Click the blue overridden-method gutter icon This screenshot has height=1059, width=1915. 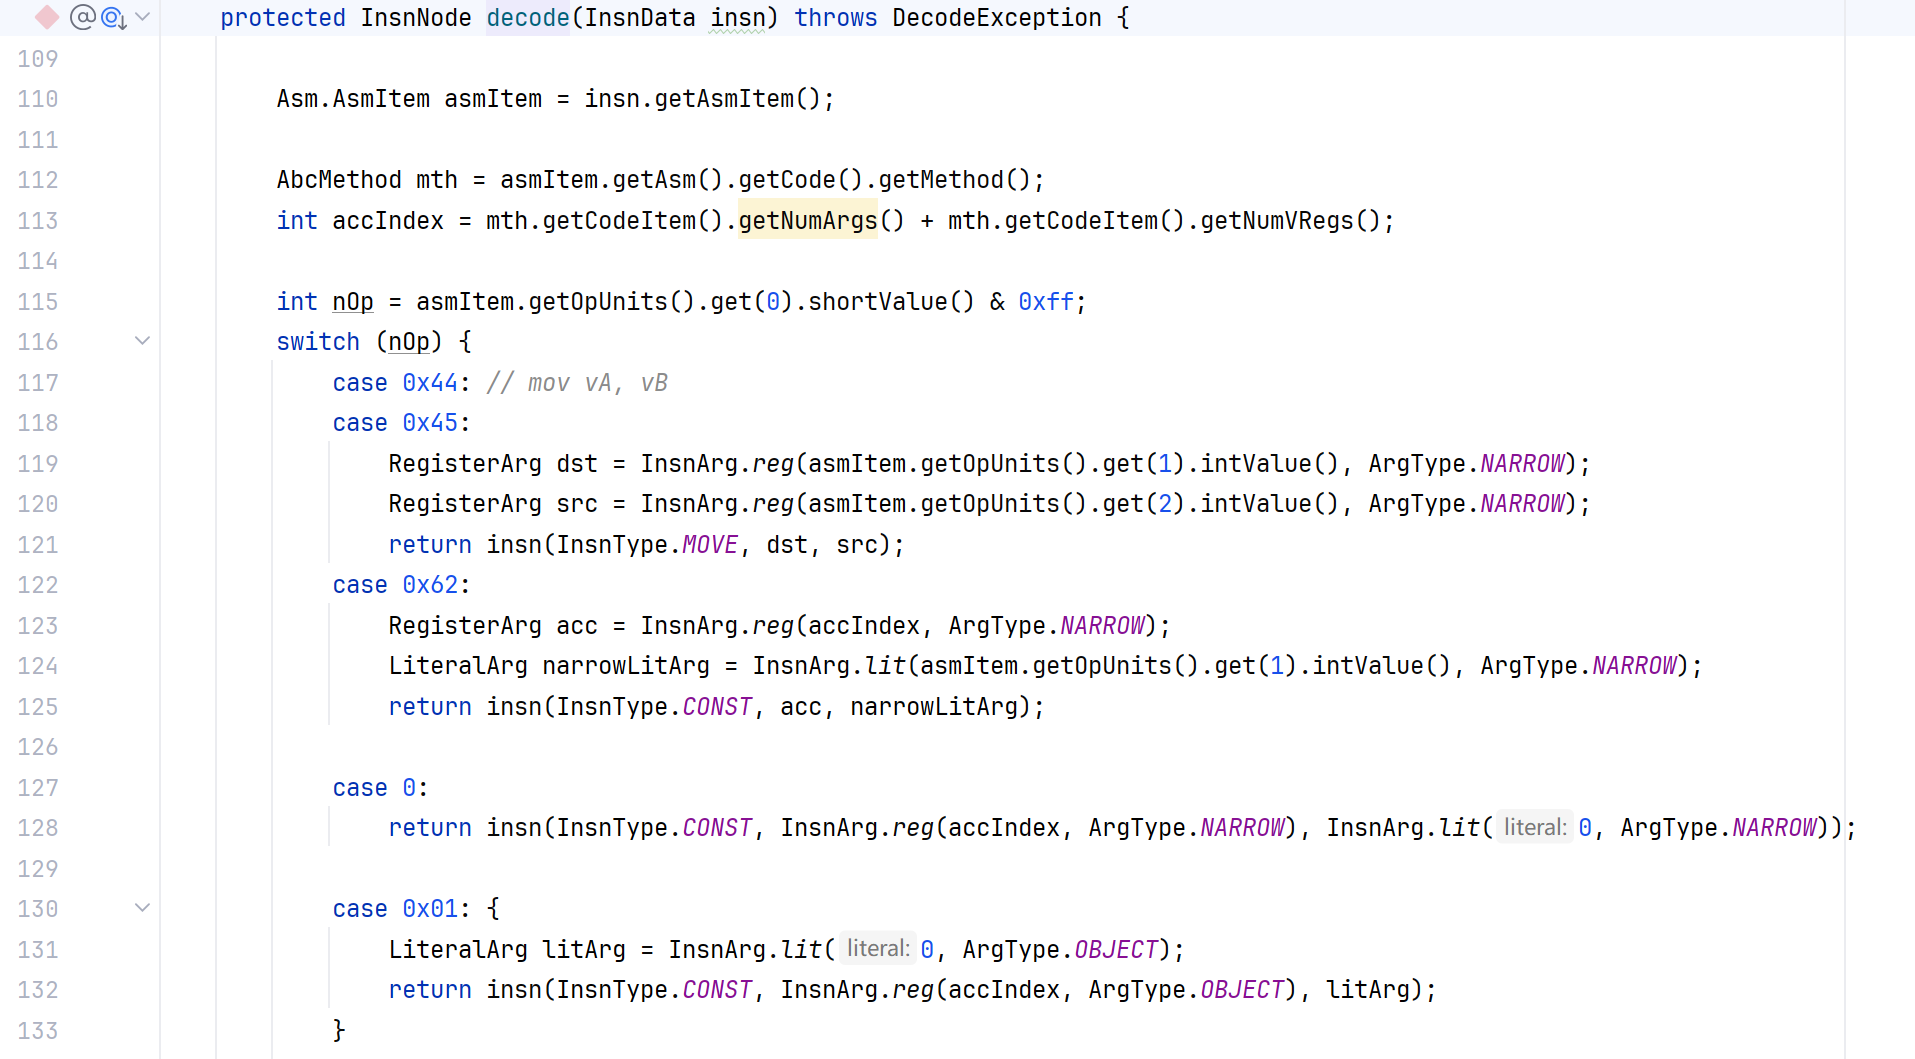[113, 17]
